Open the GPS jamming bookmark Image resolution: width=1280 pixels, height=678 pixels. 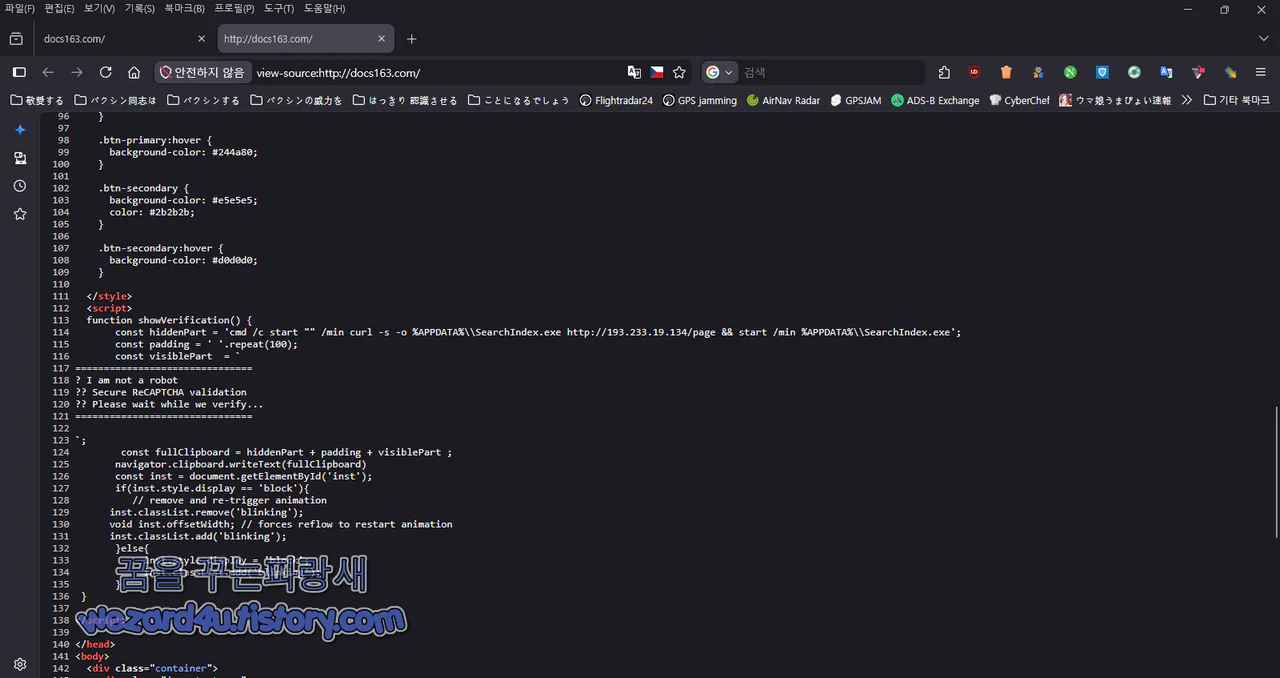pyautogui.click(x=699, y=100)
